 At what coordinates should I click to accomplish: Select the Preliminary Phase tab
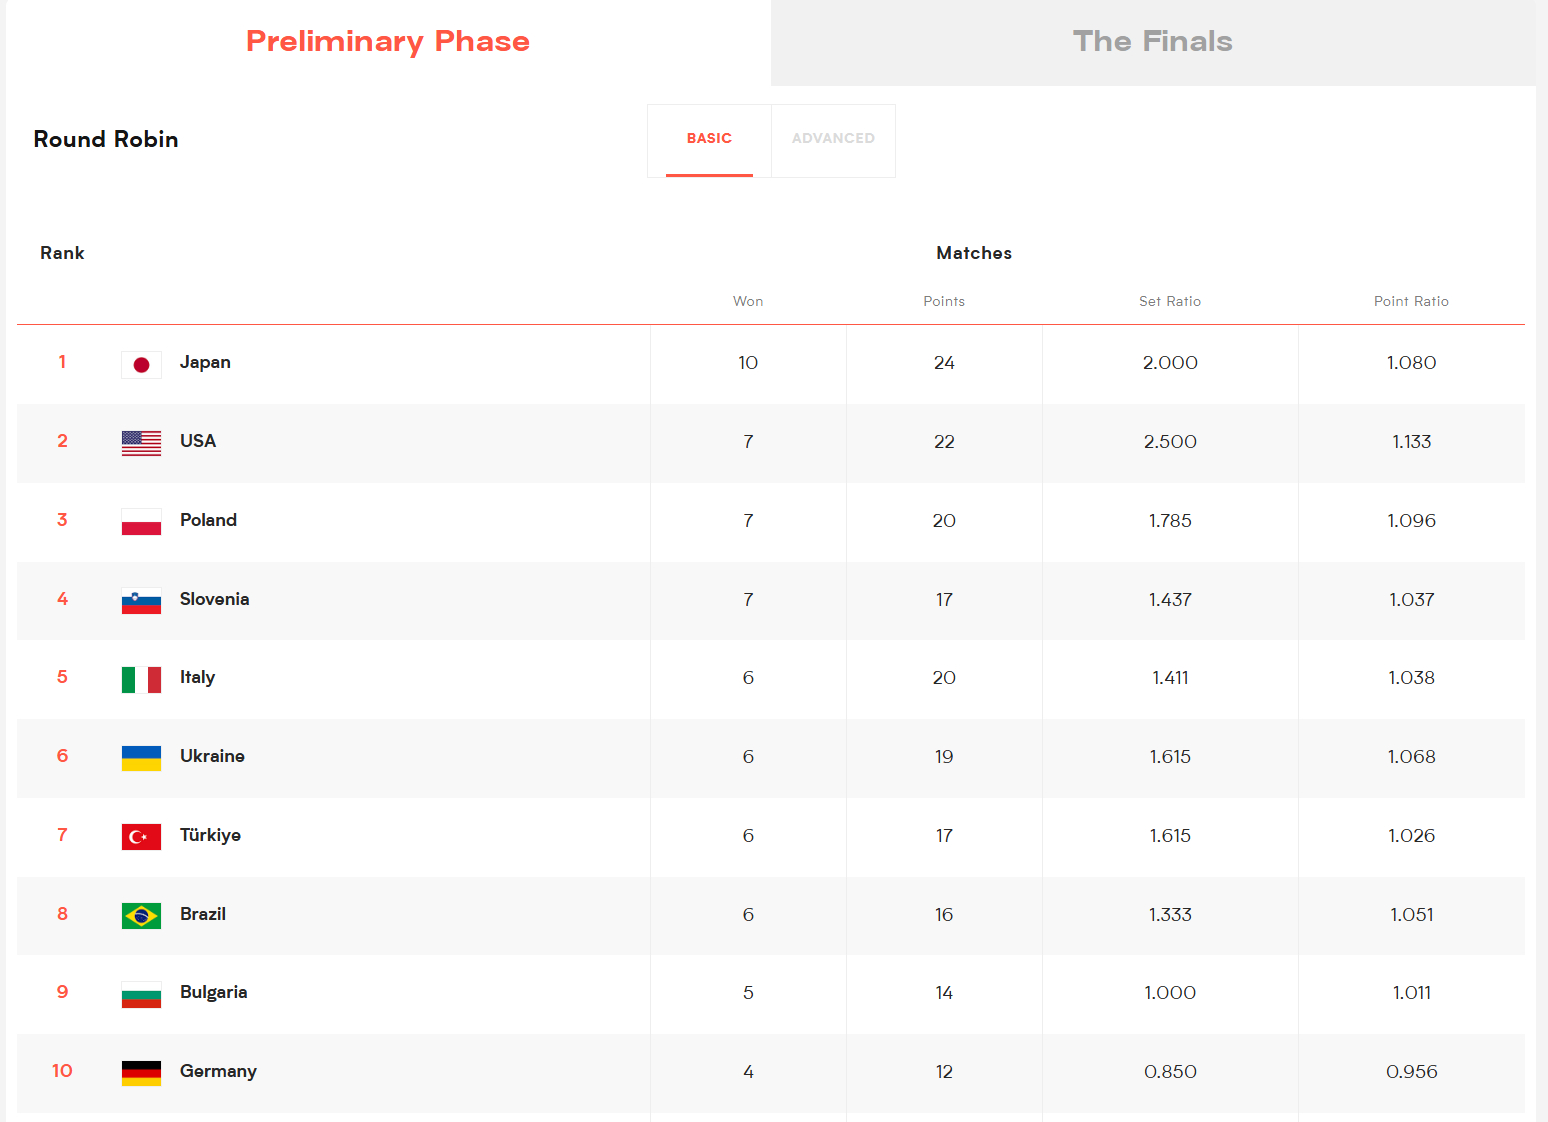coord(388,42)
